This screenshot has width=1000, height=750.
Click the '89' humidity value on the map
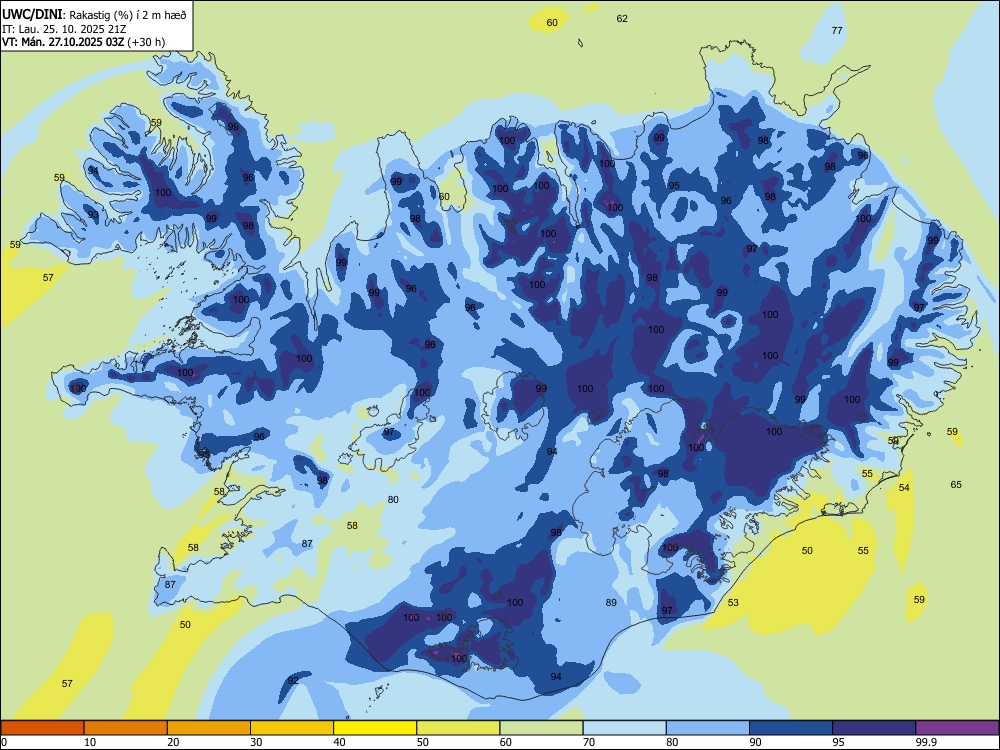coord(611,602)
